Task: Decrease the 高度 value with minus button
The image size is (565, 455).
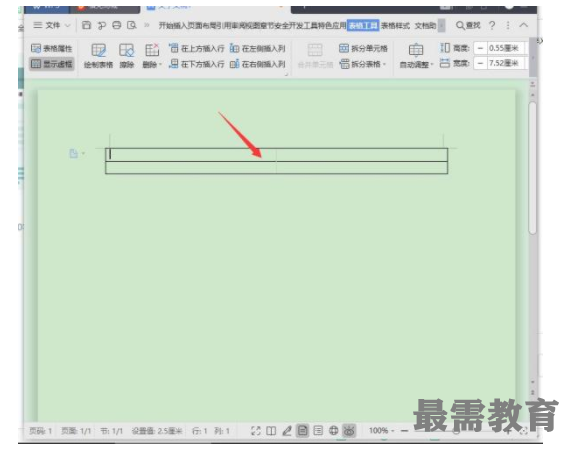Action: point(480,48)
